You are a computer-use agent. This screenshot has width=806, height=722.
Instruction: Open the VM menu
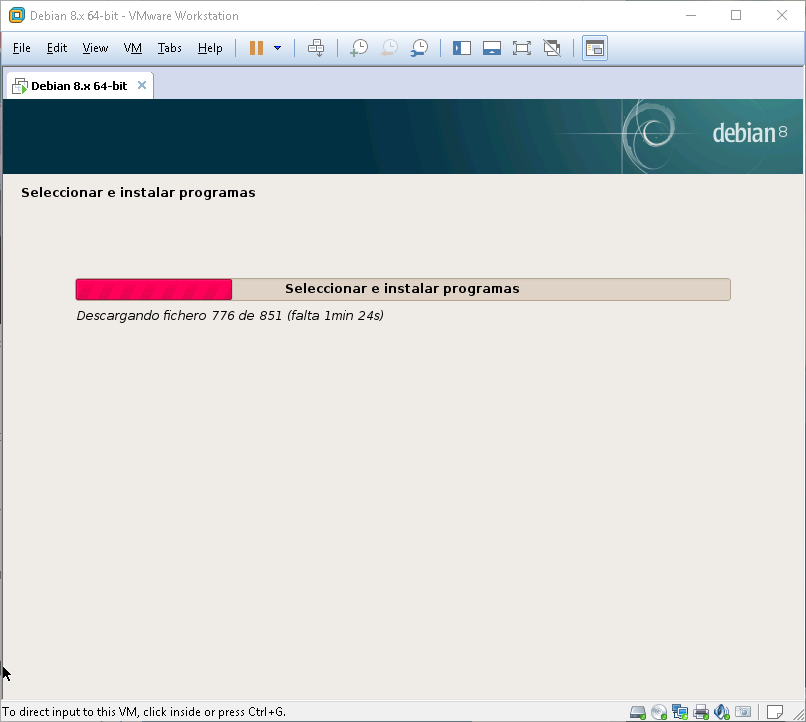(132, 48)
